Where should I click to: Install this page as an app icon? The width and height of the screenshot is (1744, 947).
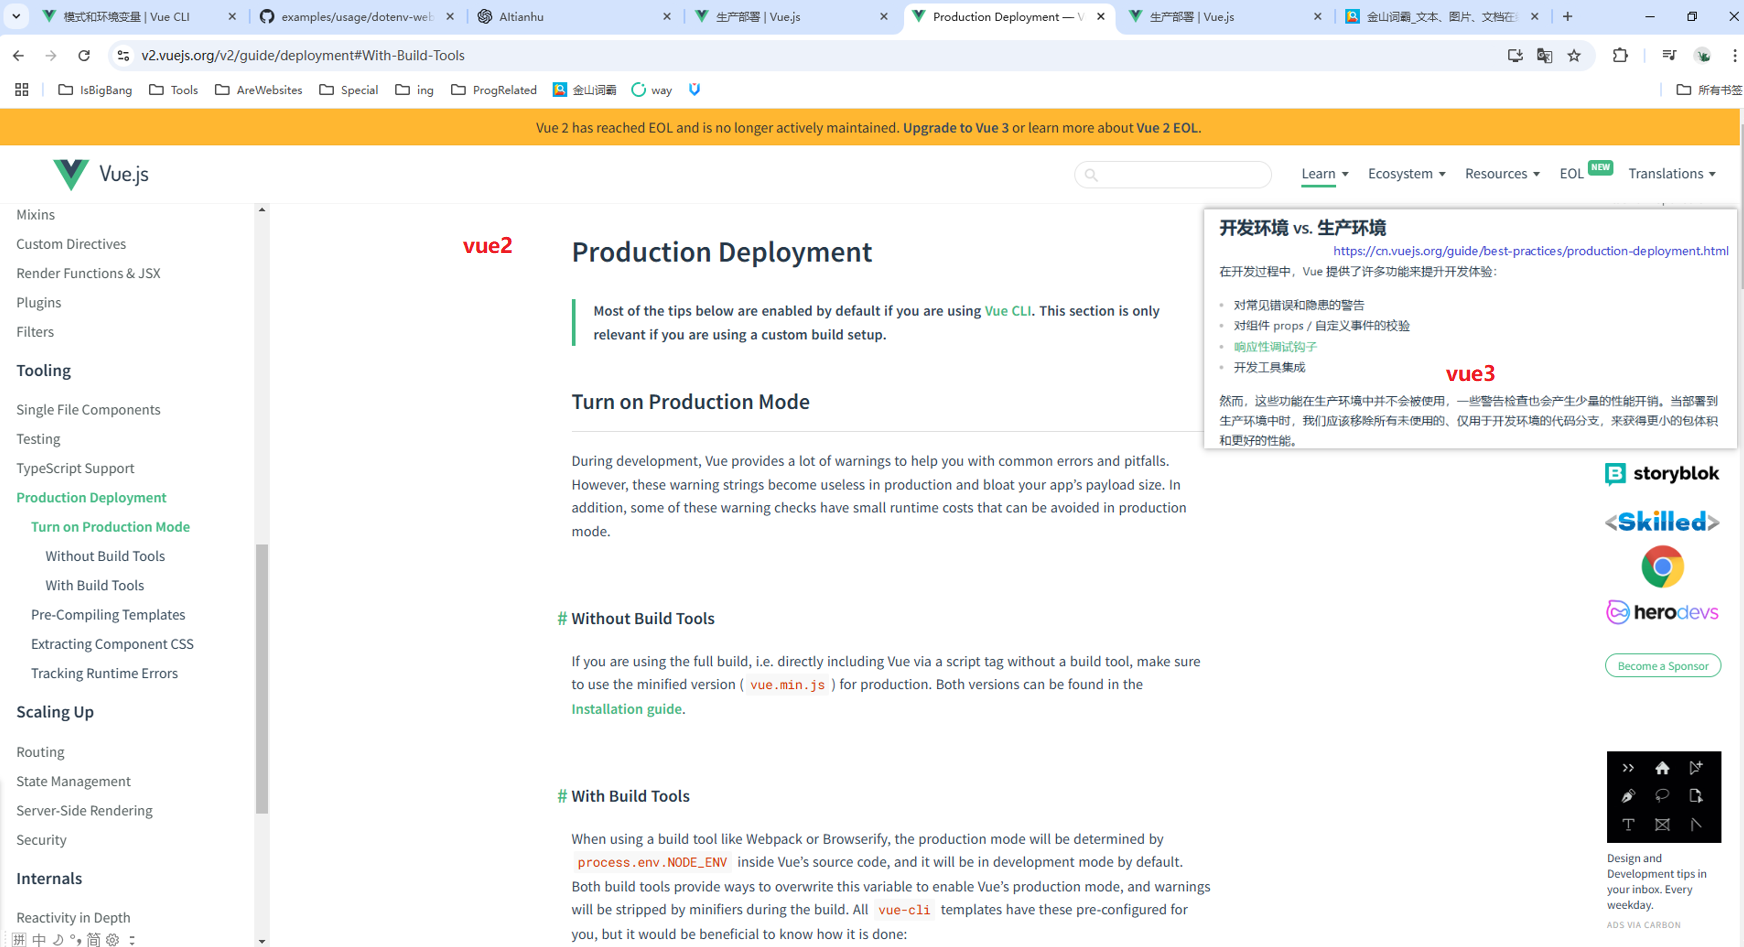(x=1515, y=55)
